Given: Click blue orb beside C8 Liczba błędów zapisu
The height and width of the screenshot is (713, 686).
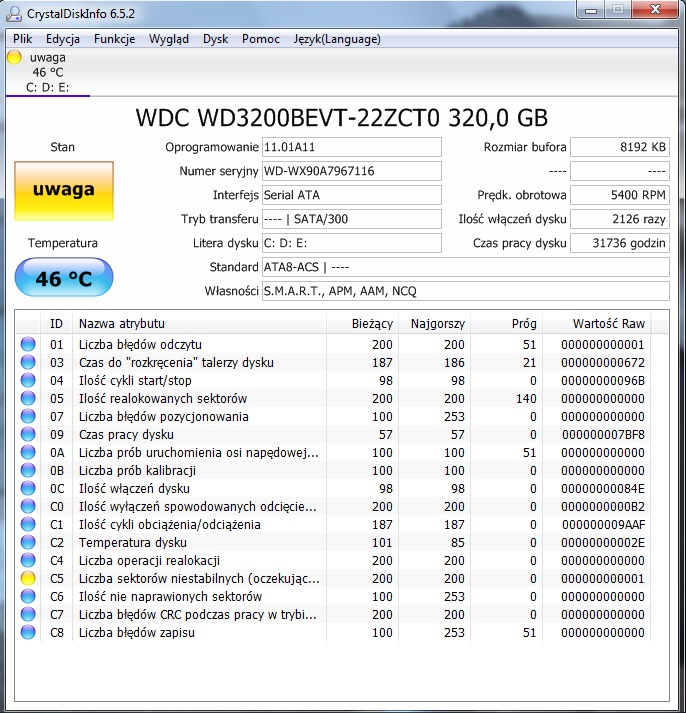Looking at the screenshot, I should tap(28, 632).
